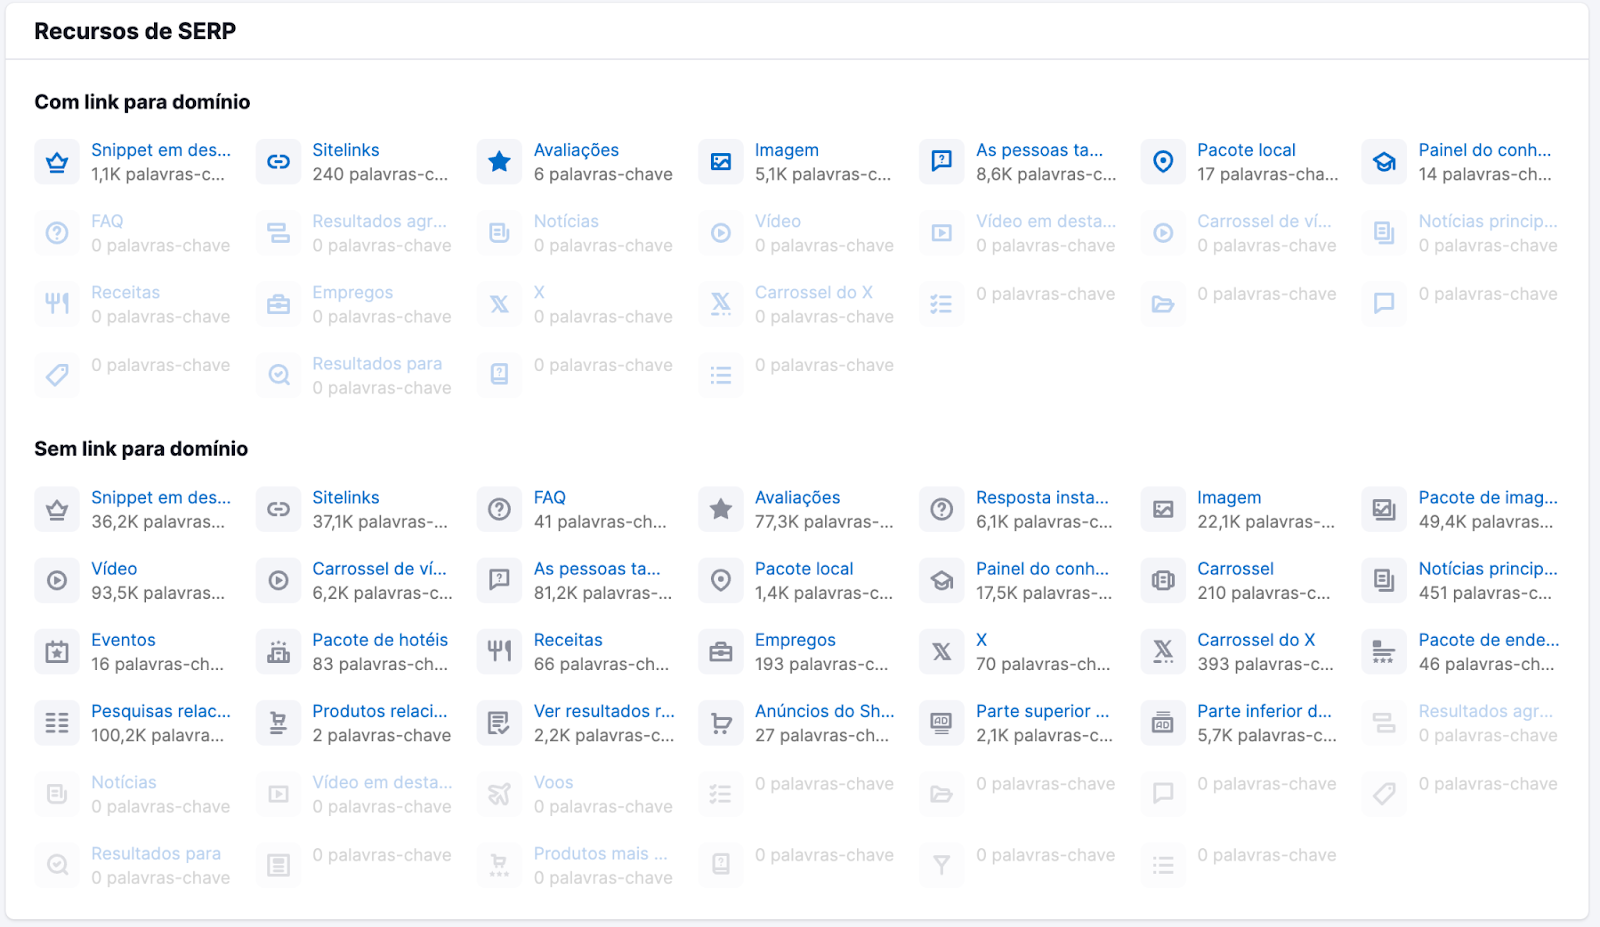1600x927 pixels.
Task: Open Empregos link with 193 keywords
Action: [795, 640]
